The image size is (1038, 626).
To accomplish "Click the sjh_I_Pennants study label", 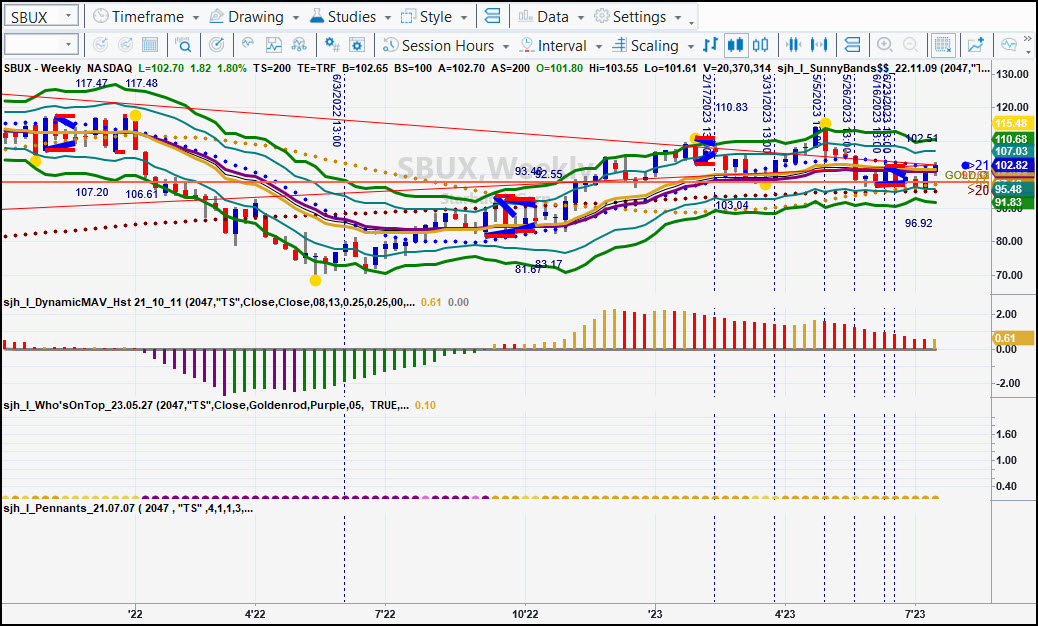I will click(128, 509).
